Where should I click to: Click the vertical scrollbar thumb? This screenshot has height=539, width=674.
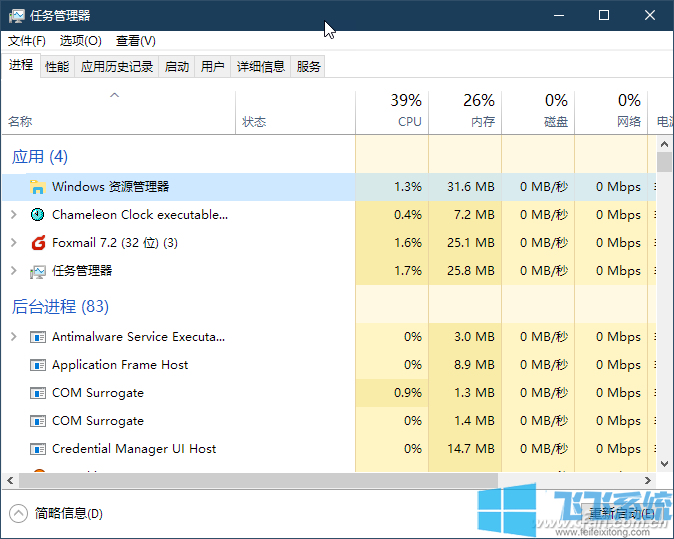pyautogui.click(x=665, y=162)
